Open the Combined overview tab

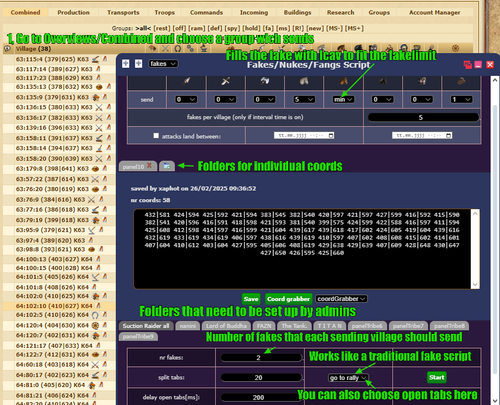coord(25,12)
